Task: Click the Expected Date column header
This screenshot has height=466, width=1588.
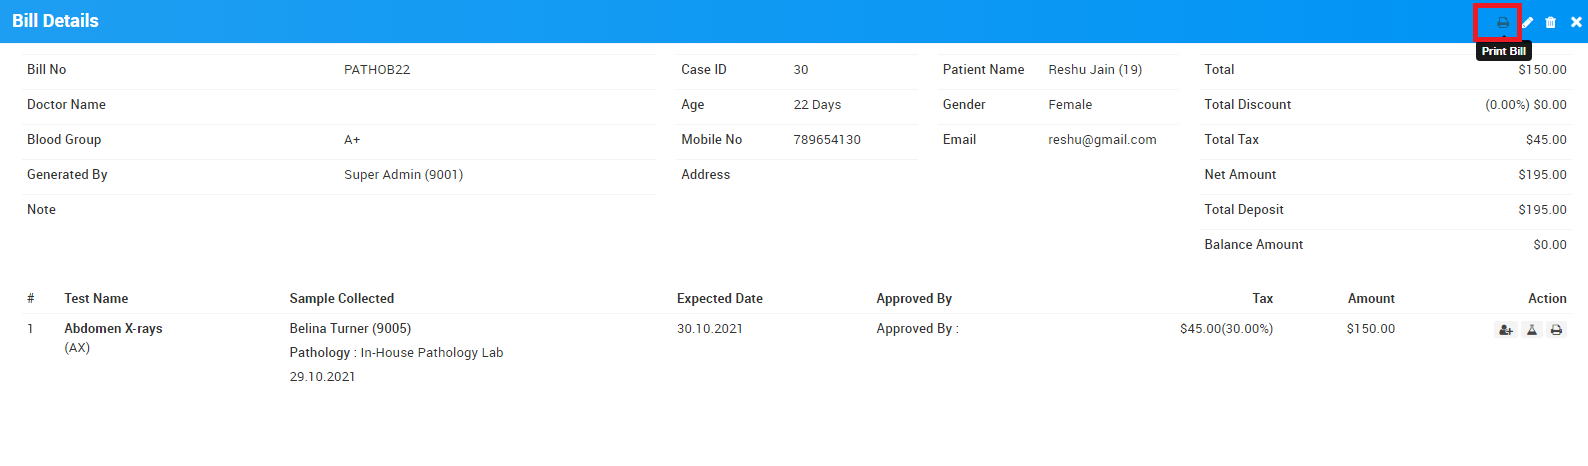Action: tap(719, 298)
